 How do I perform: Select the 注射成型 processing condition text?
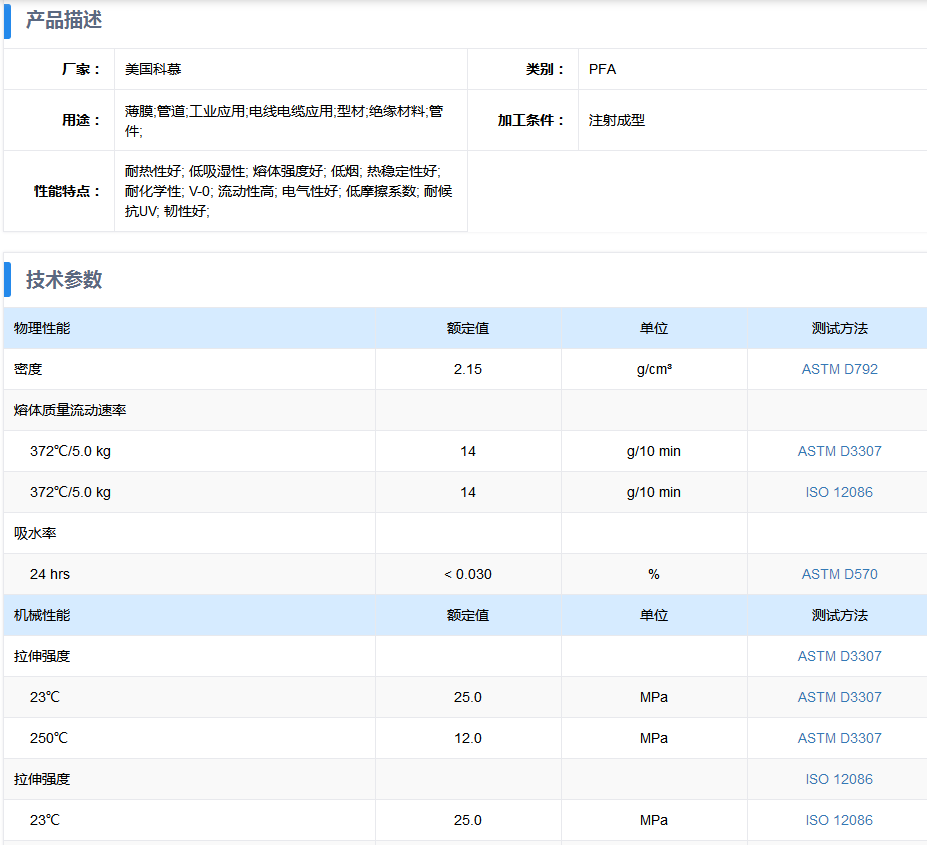[x=616, y=120]
